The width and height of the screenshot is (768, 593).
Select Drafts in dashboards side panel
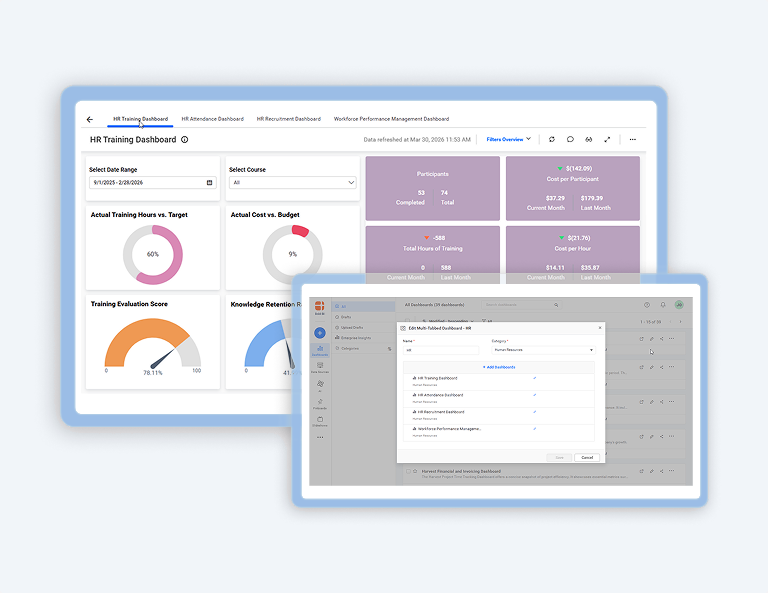pos(363,317)
